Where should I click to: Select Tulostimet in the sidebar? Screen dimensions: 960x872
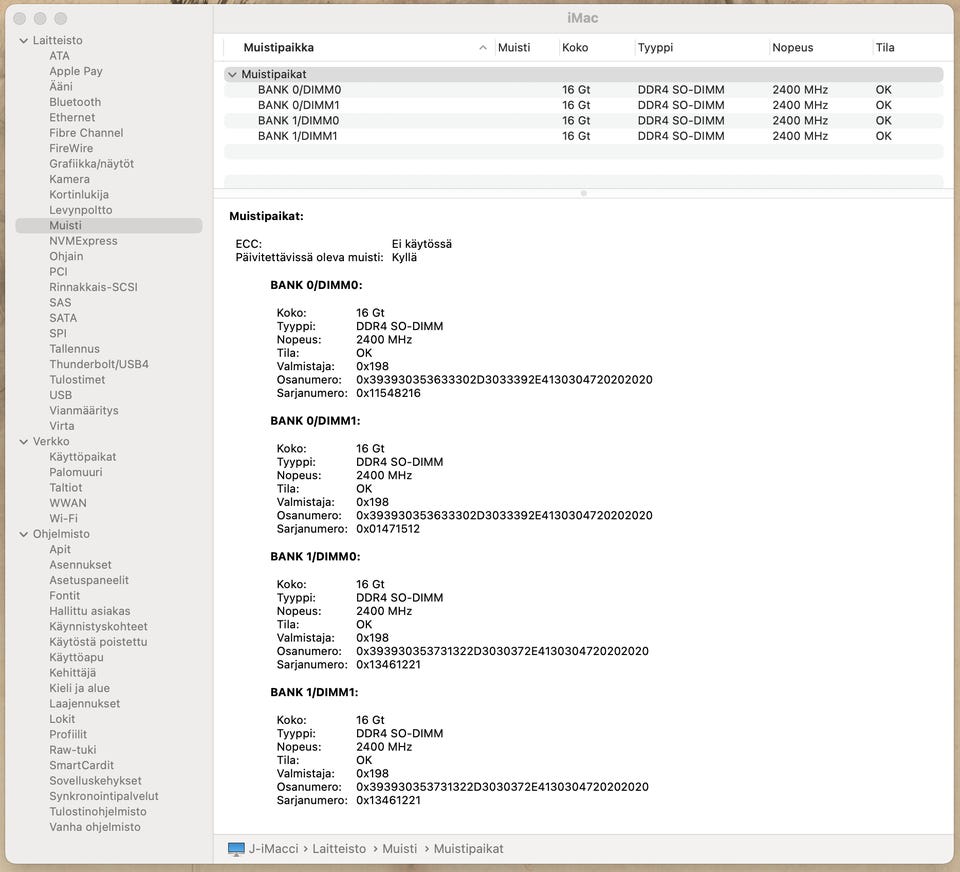[77, 380]
